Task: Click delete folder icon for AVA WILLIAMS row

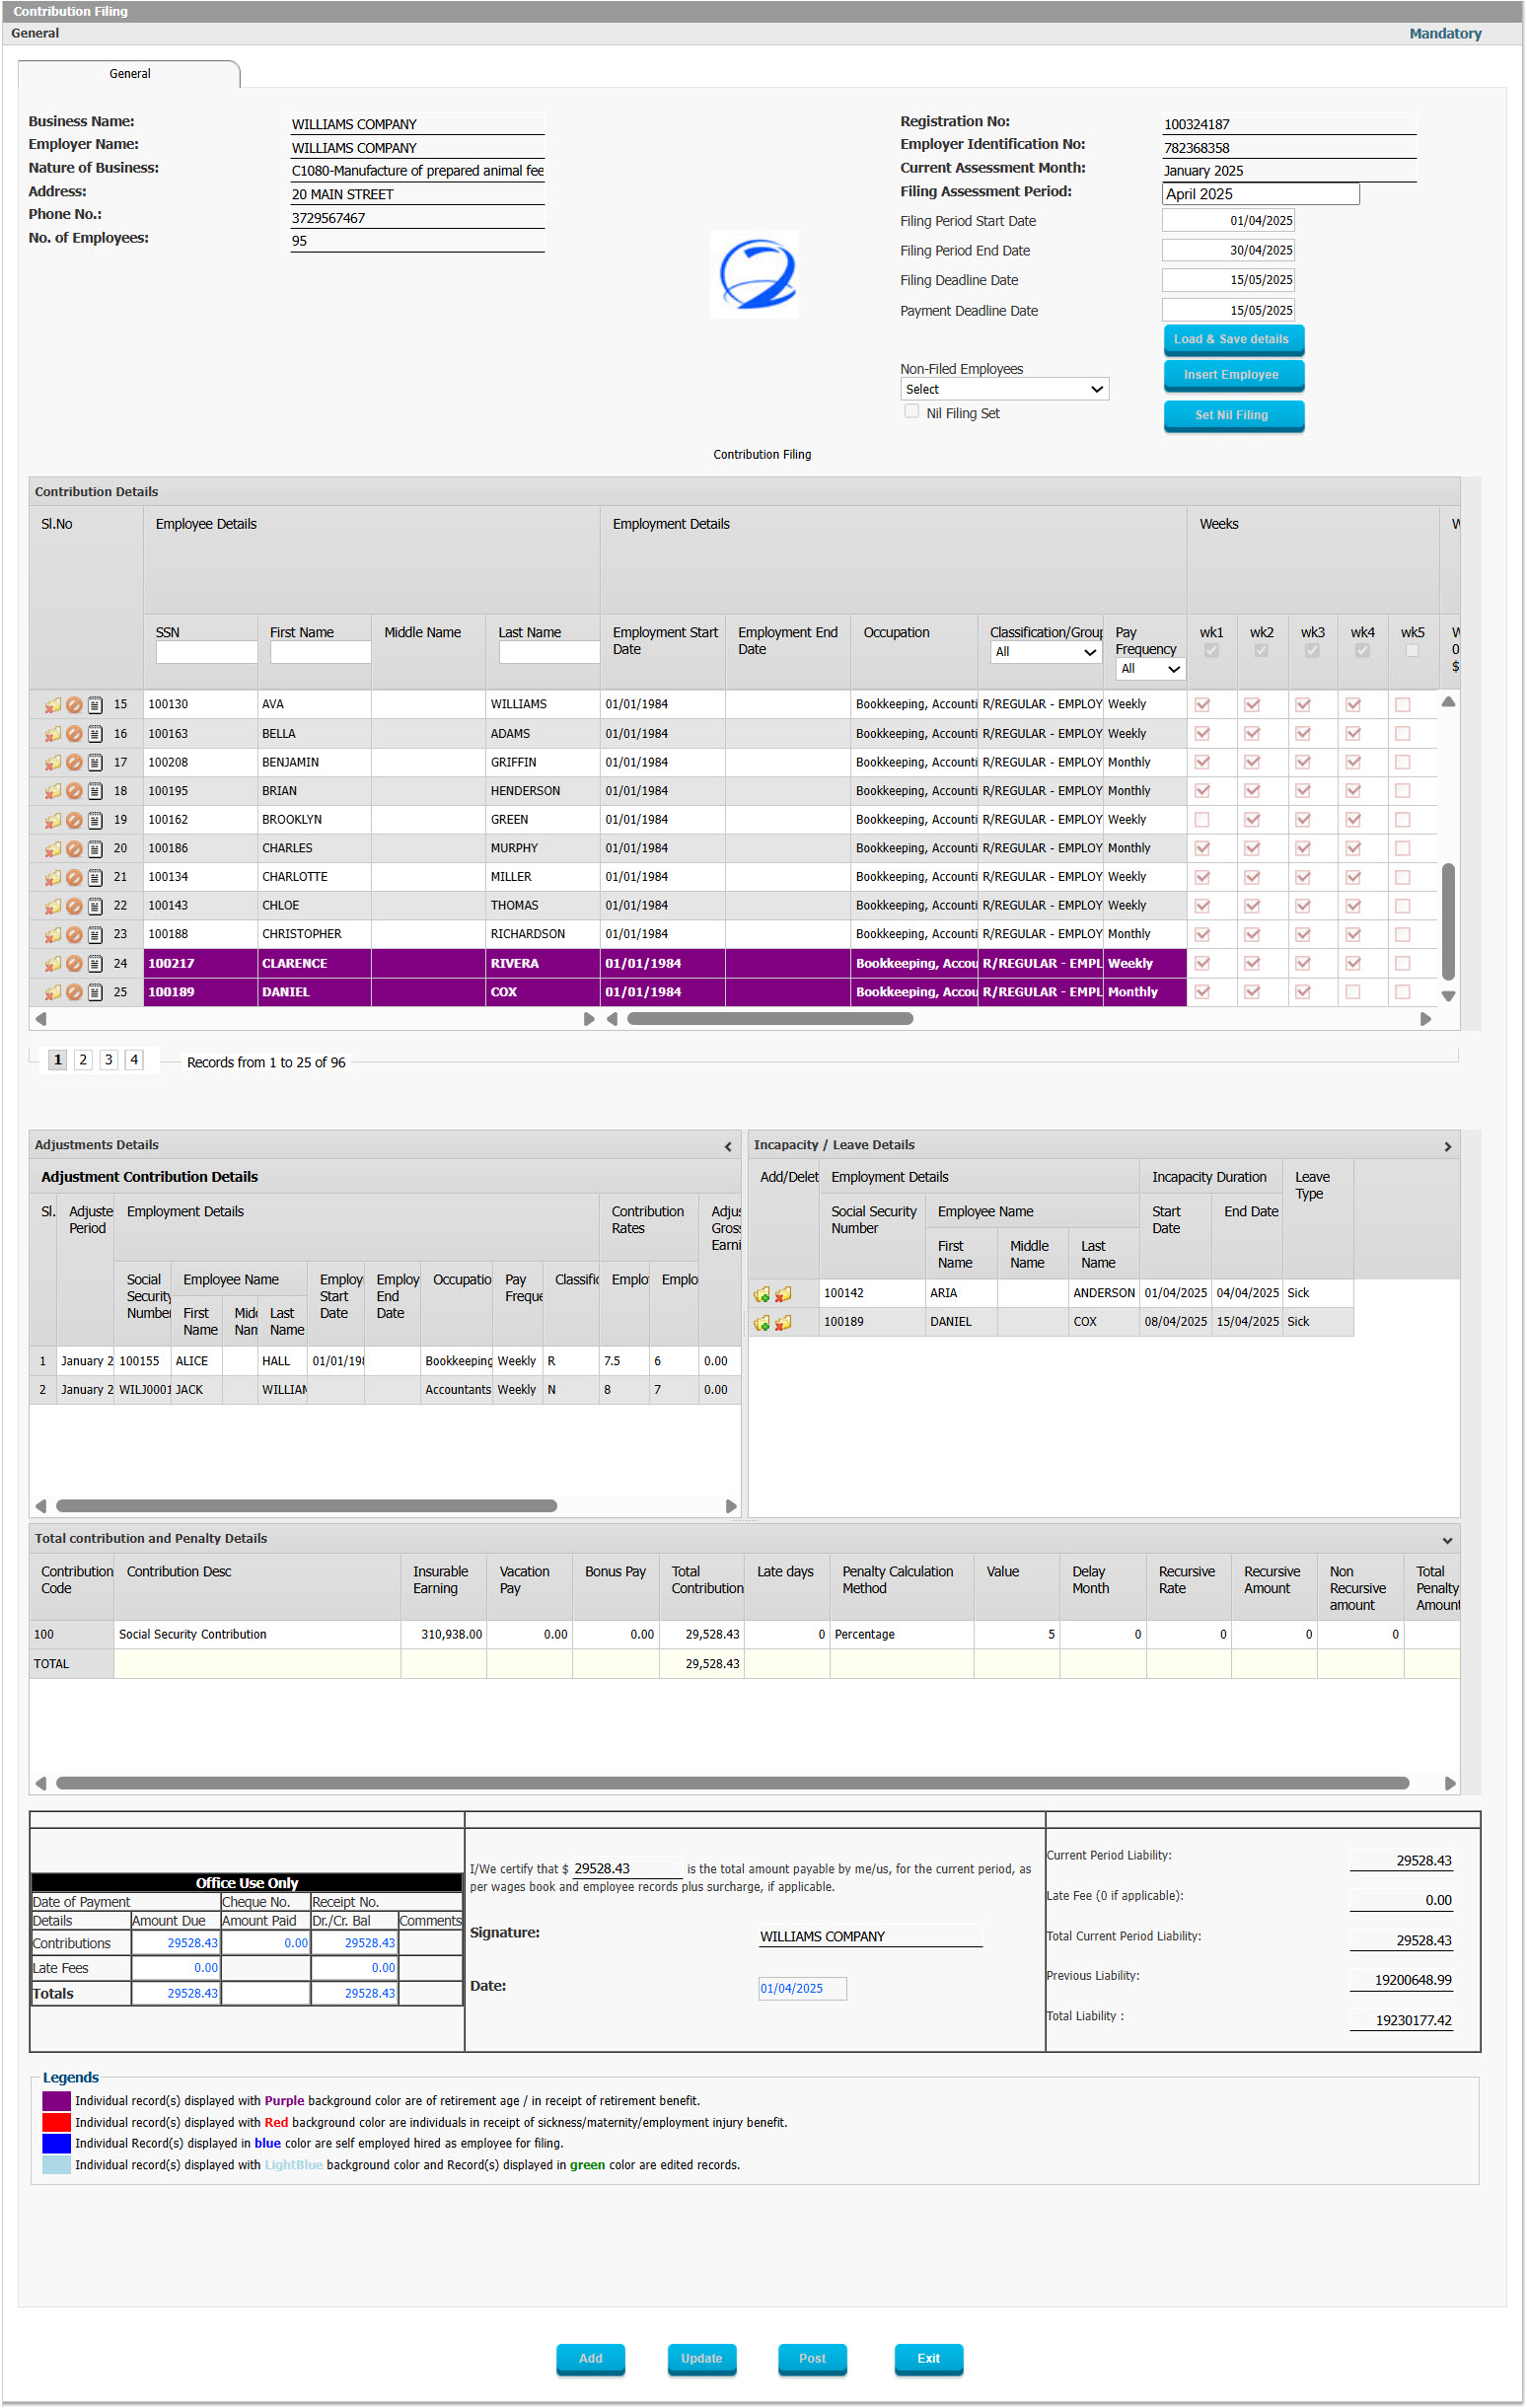Action: click(53, 705)
